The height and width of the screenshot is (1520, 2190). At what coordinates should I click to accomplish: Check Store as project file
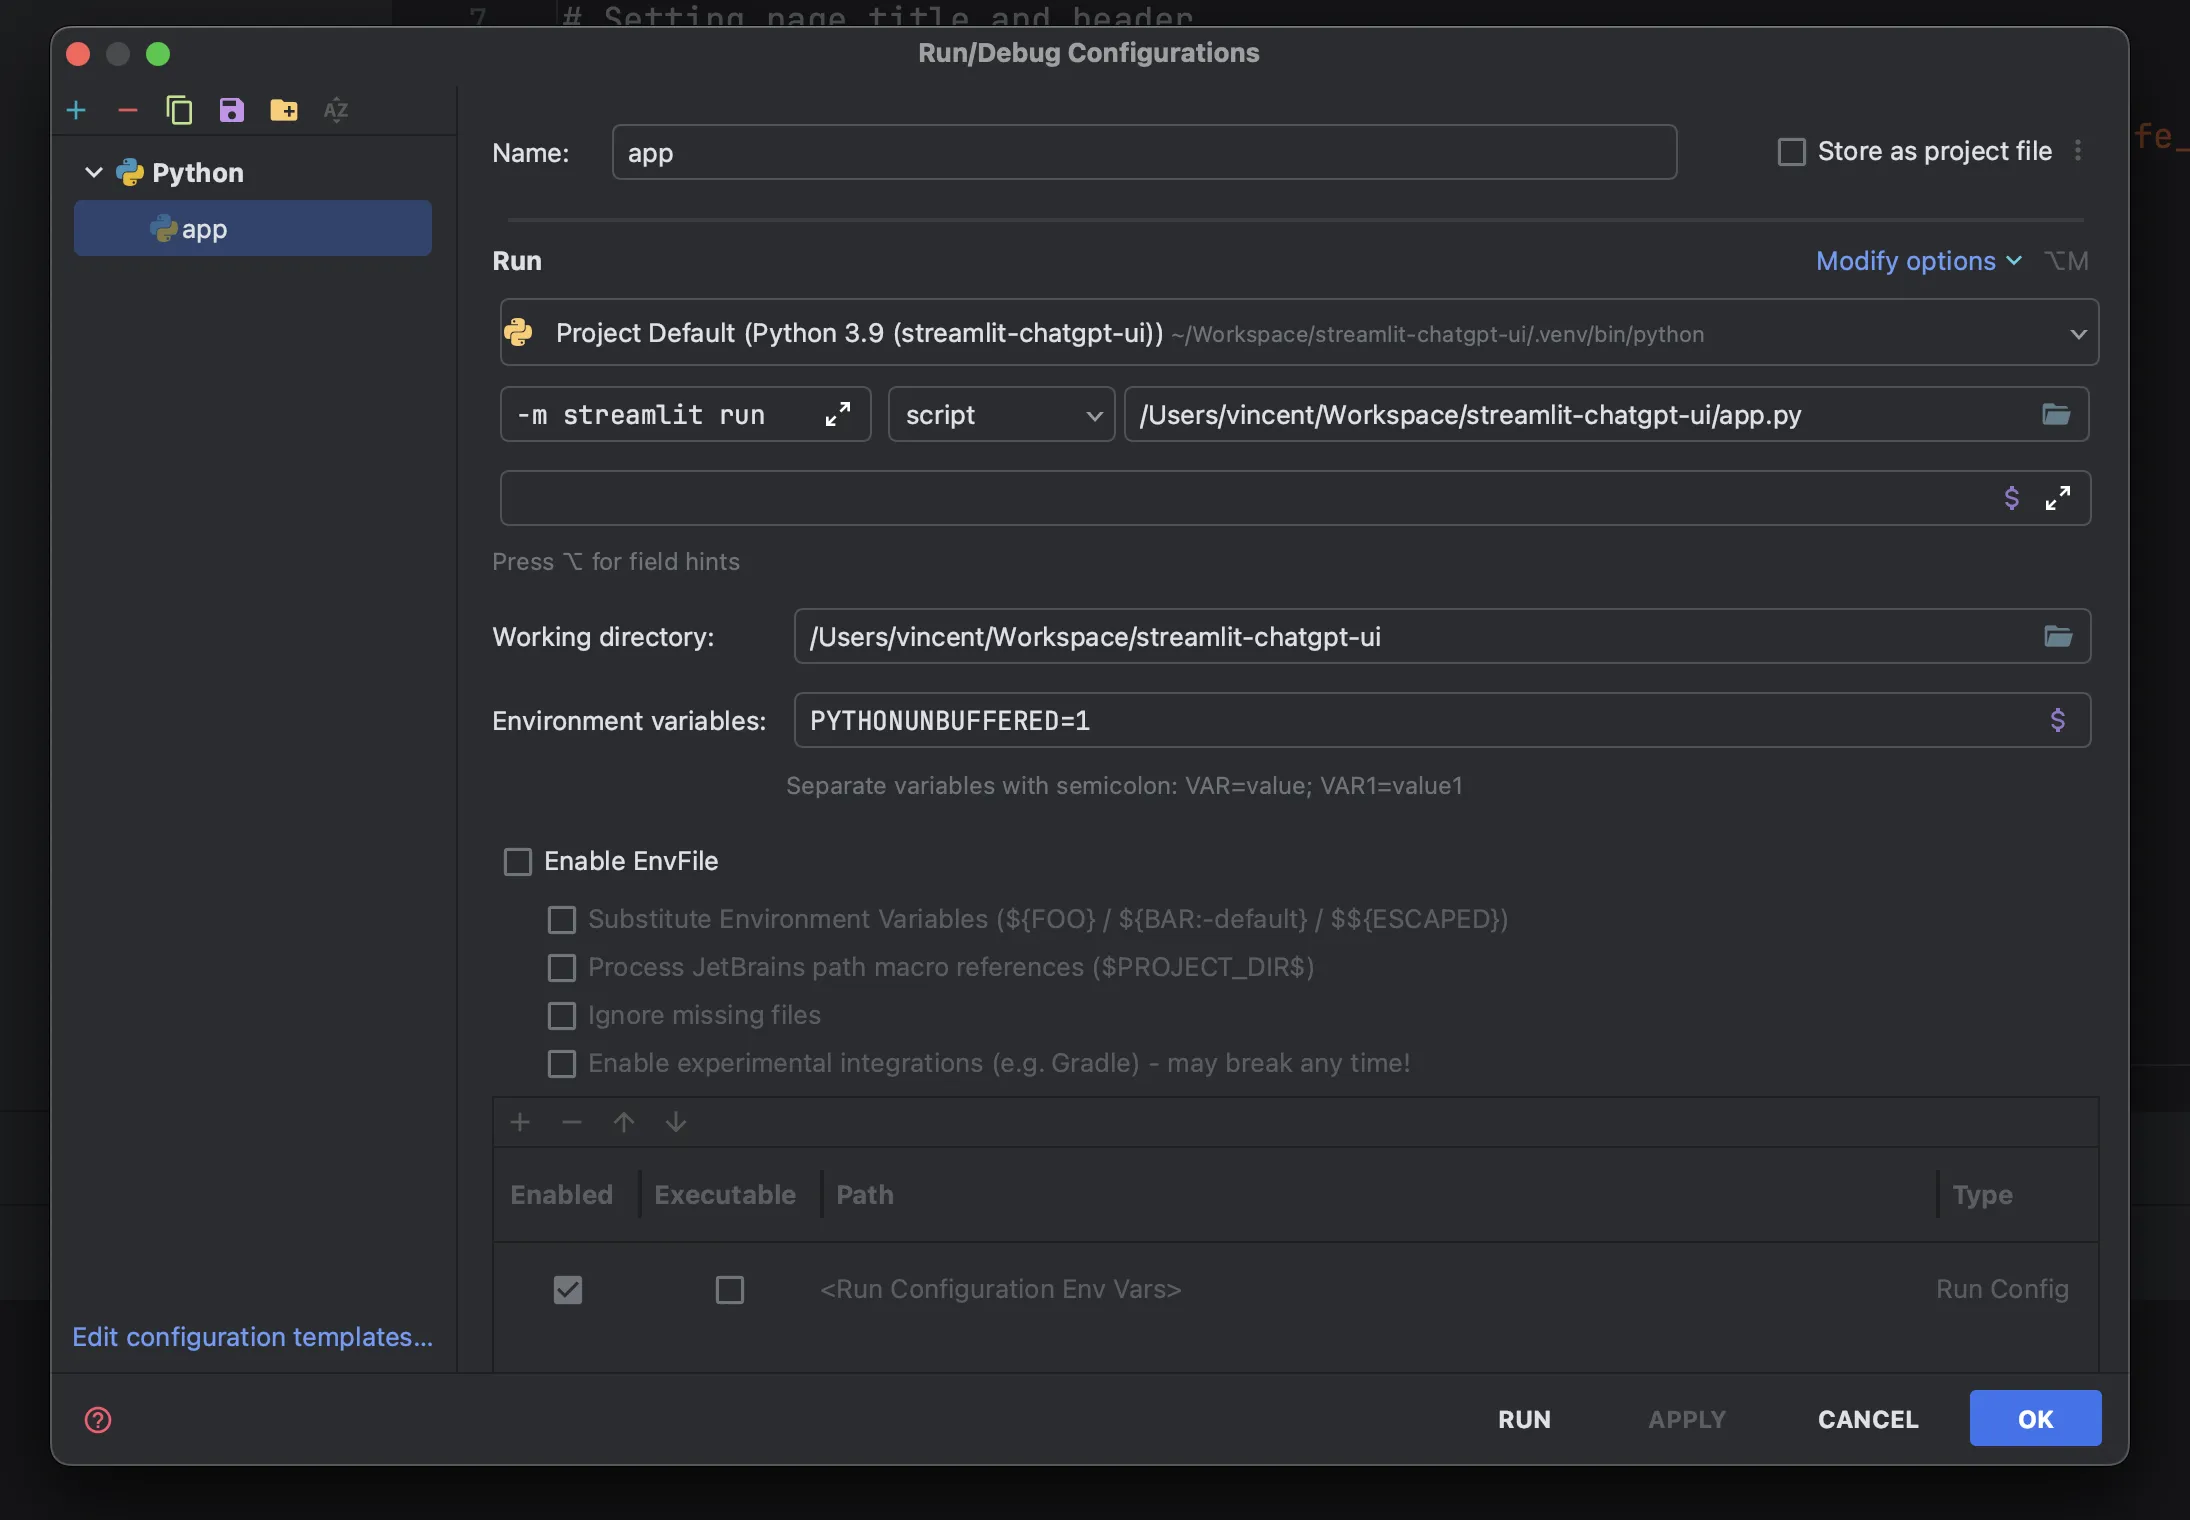tap(1791, 151)
